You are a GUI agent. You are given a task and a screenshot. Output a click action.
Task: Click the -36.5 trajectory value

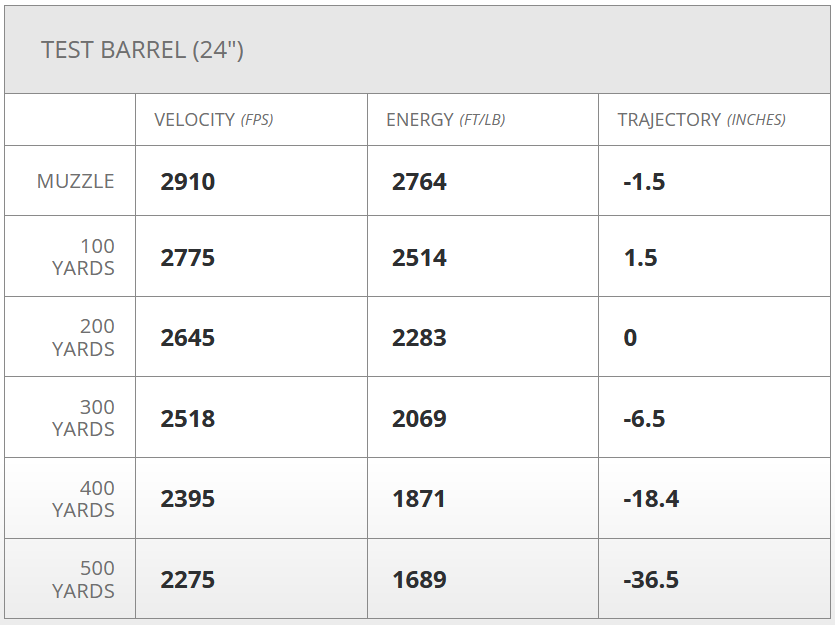(650, 580)
